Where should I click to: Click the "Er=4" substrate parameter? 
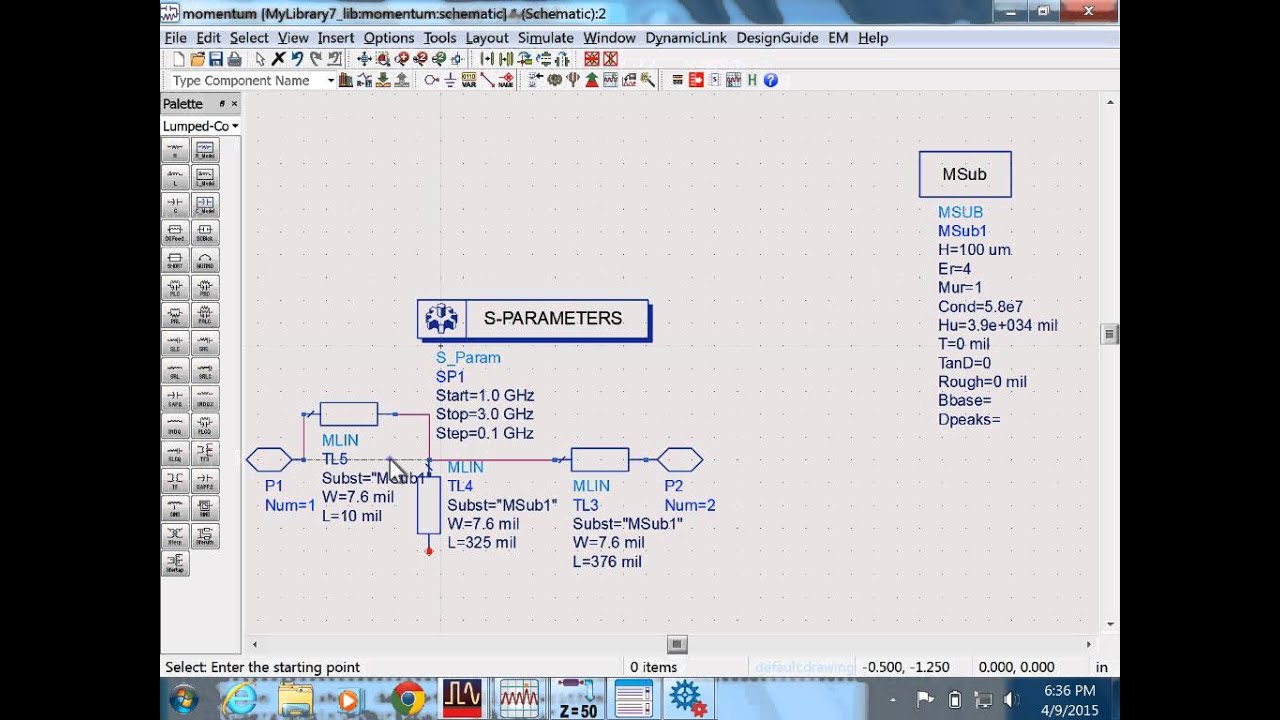[x=954, y=269]
